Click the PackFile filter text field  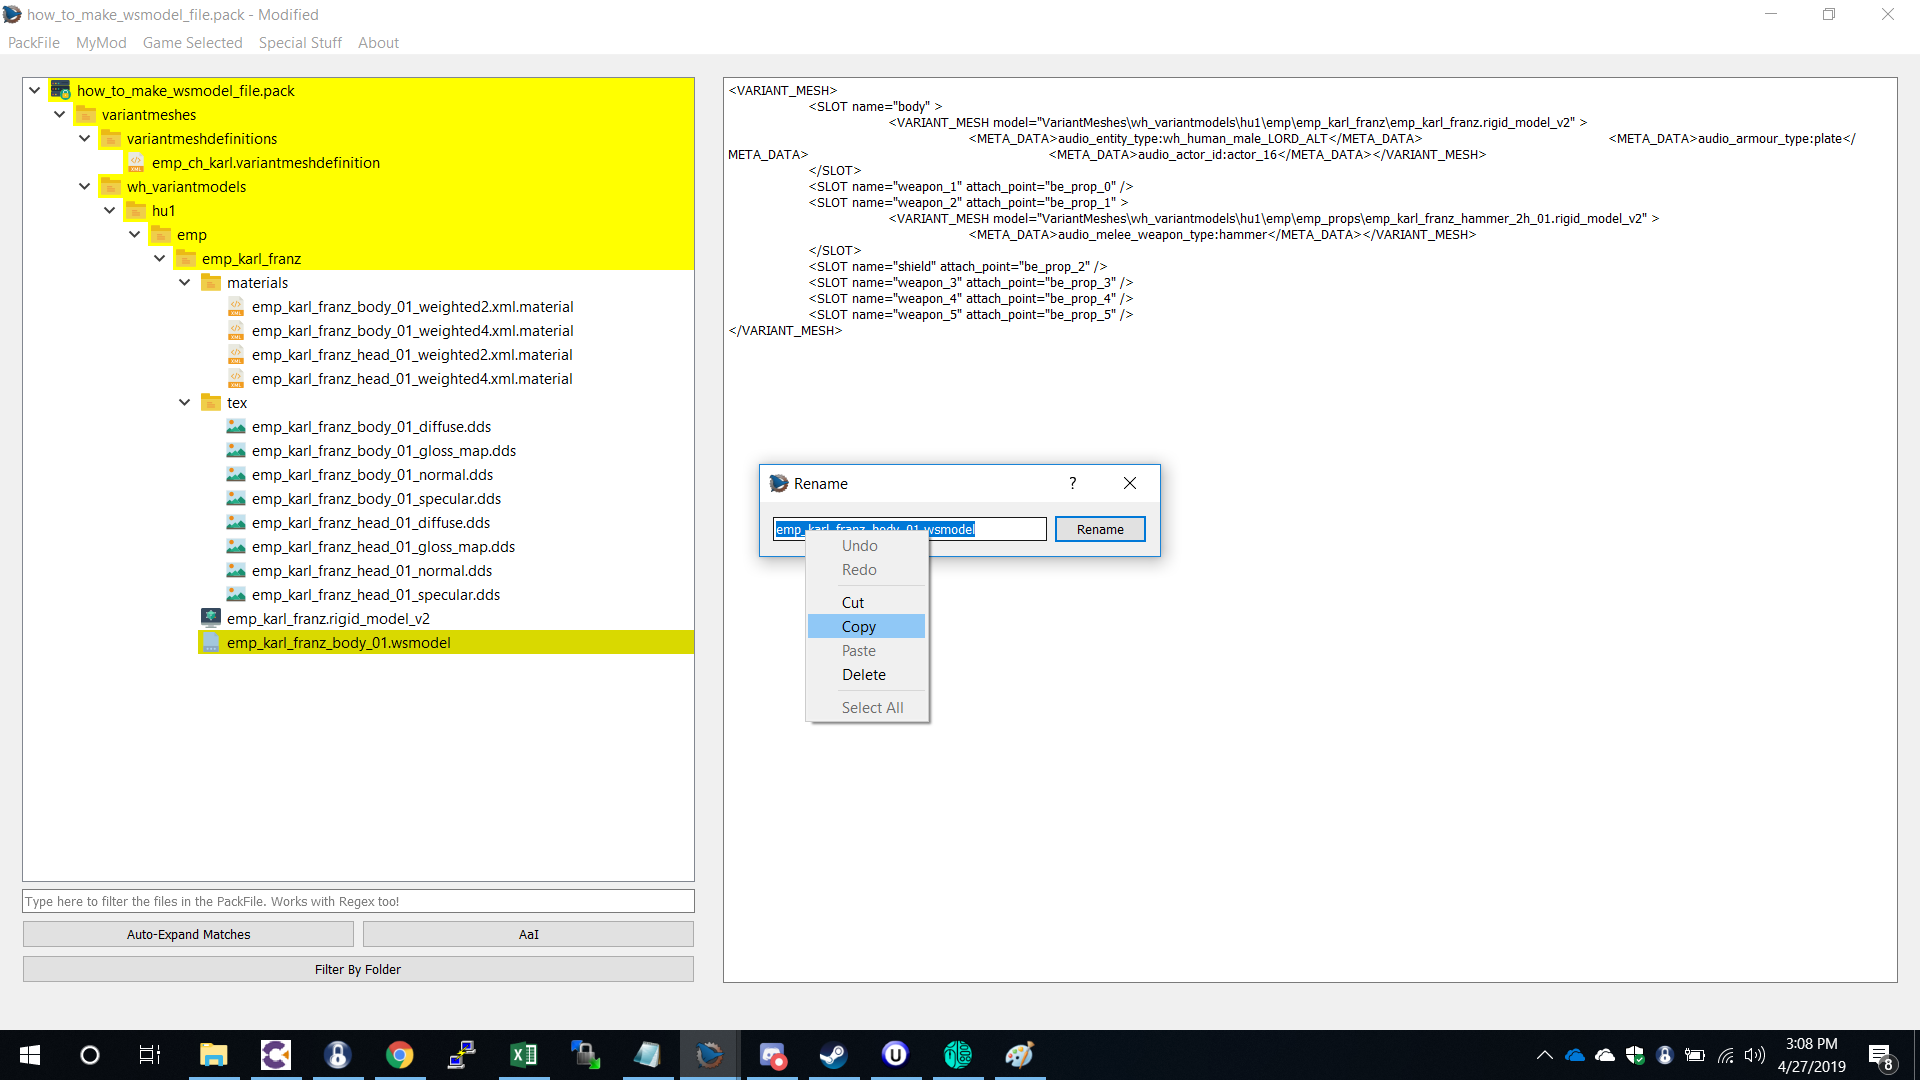pyautogui.click(x=358, y=901)
